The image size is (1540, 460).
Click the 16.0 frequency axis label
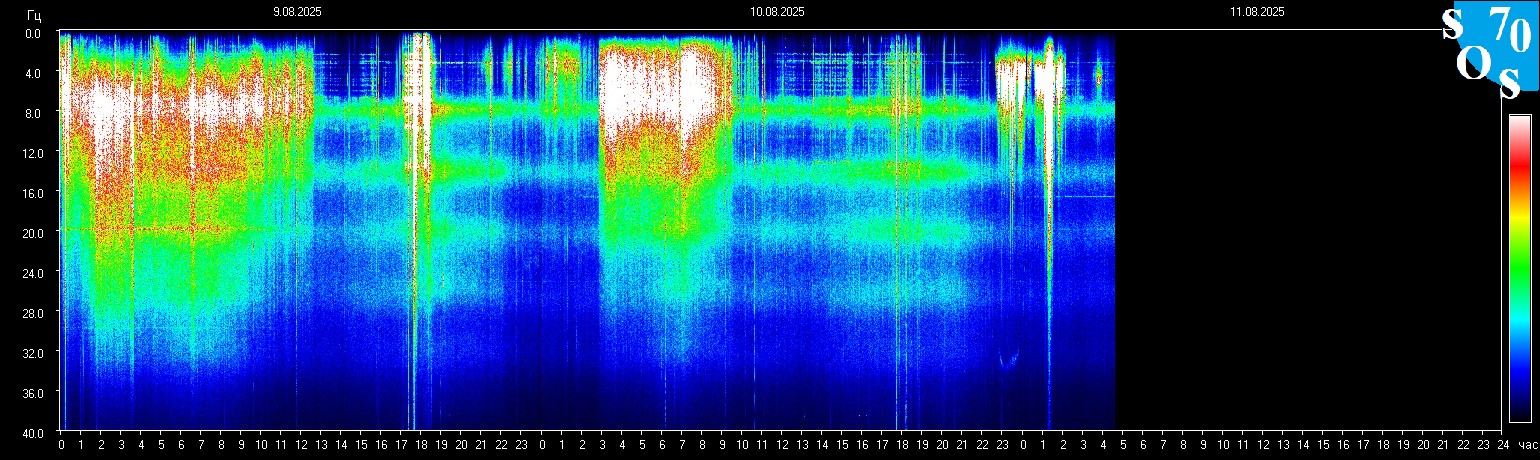31,192
